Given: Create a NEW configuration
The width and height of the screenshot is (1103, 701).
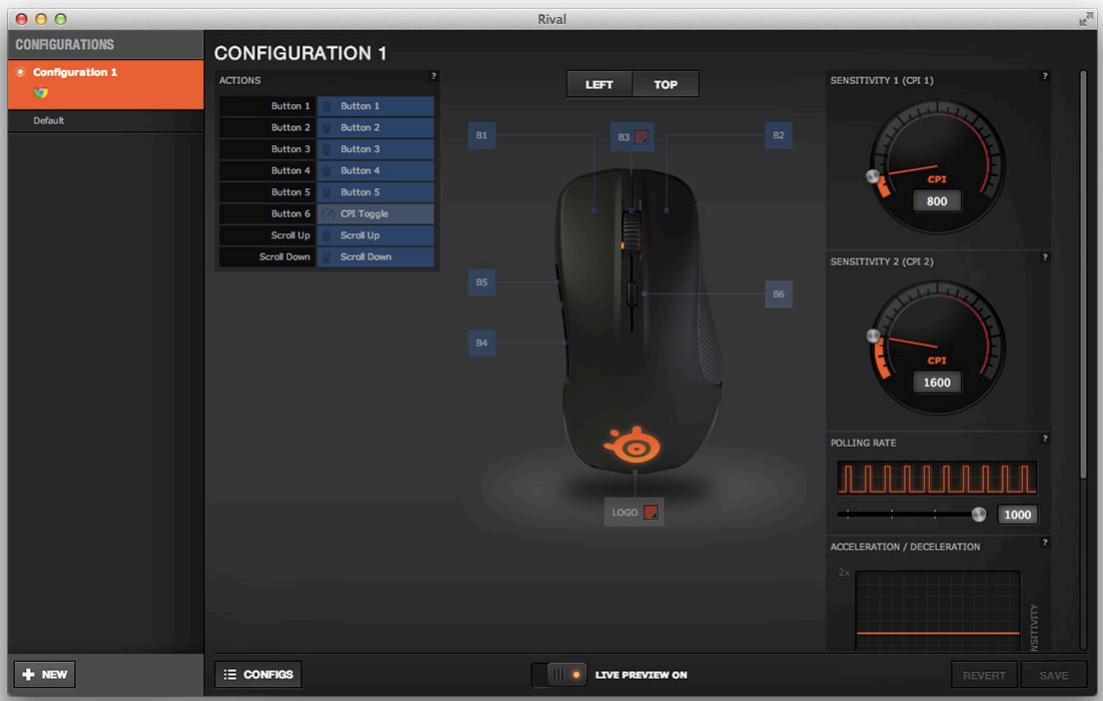Looking at the screenshot, I should pyautogui.click(x=45, y=675).
